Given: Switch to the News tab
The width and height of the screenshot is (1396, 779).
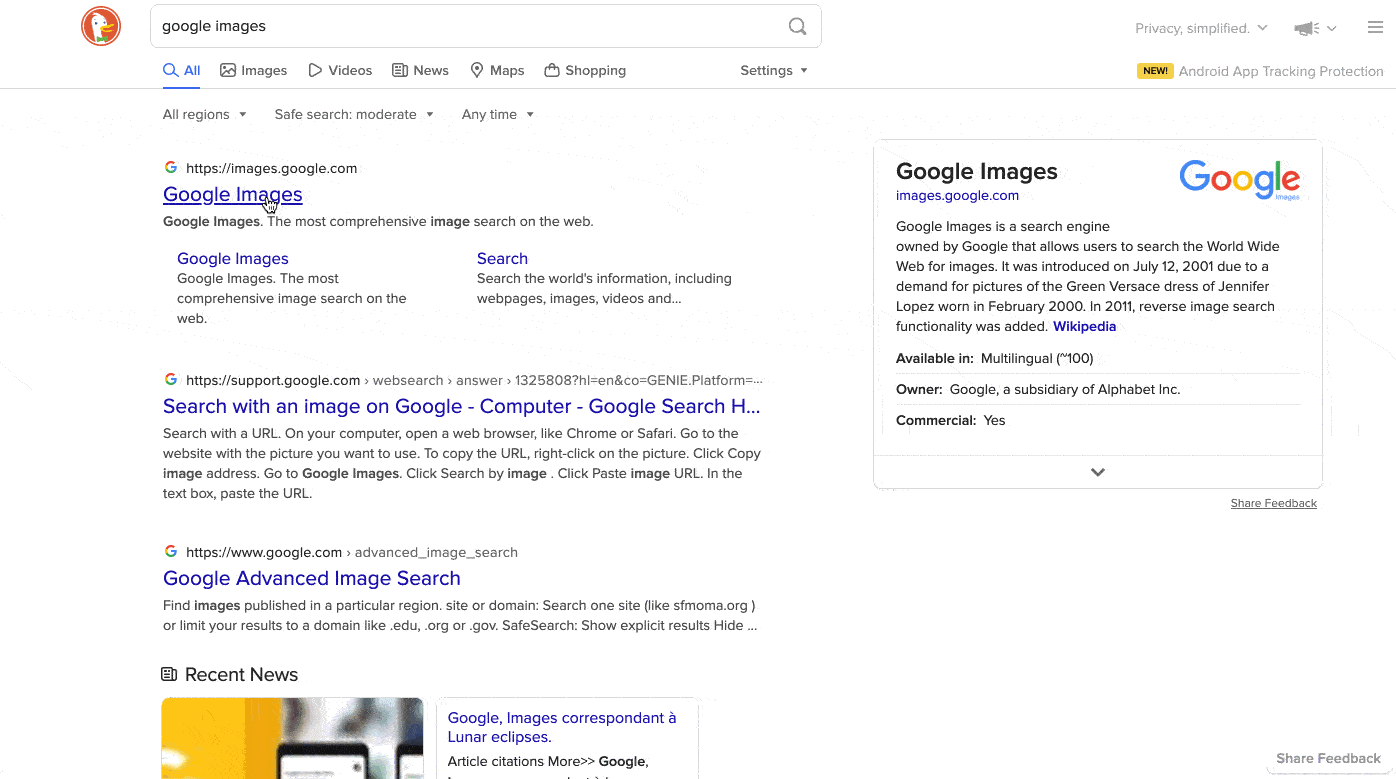Looking at the screenshot, I should point(420,71).
